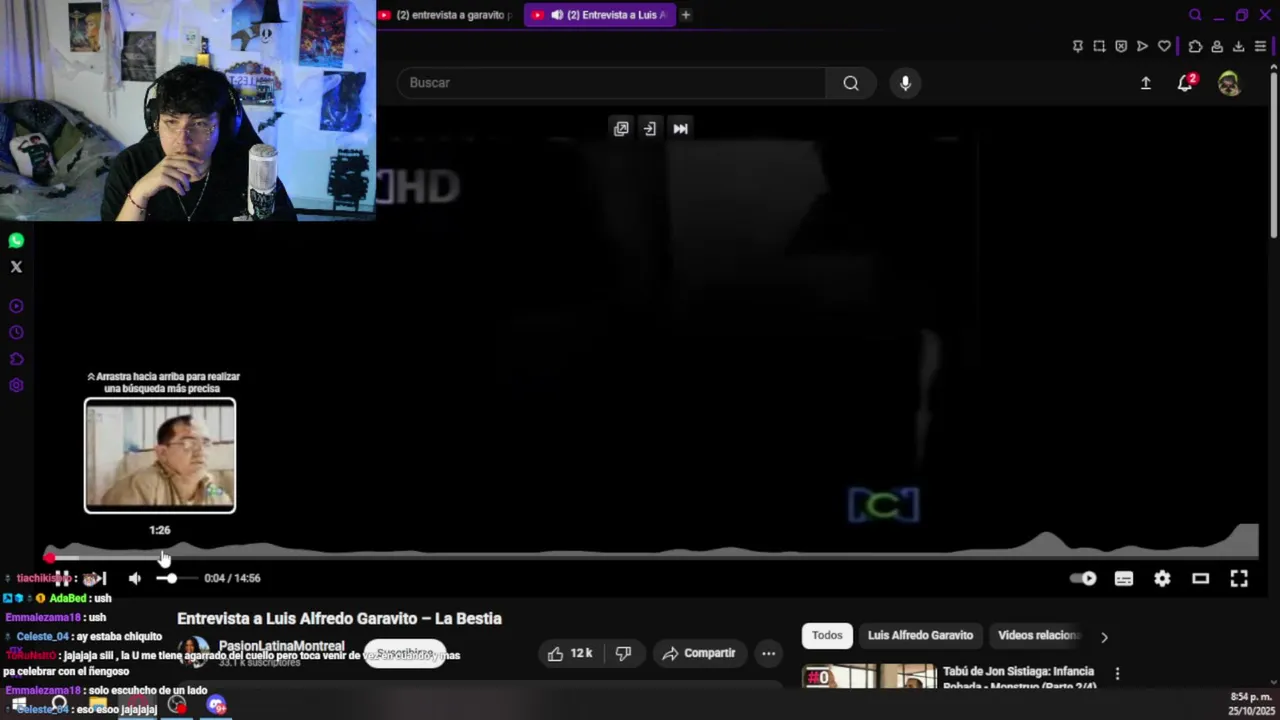Open the taskbar clock and date
The image size is (1280, 720).
1251,704
